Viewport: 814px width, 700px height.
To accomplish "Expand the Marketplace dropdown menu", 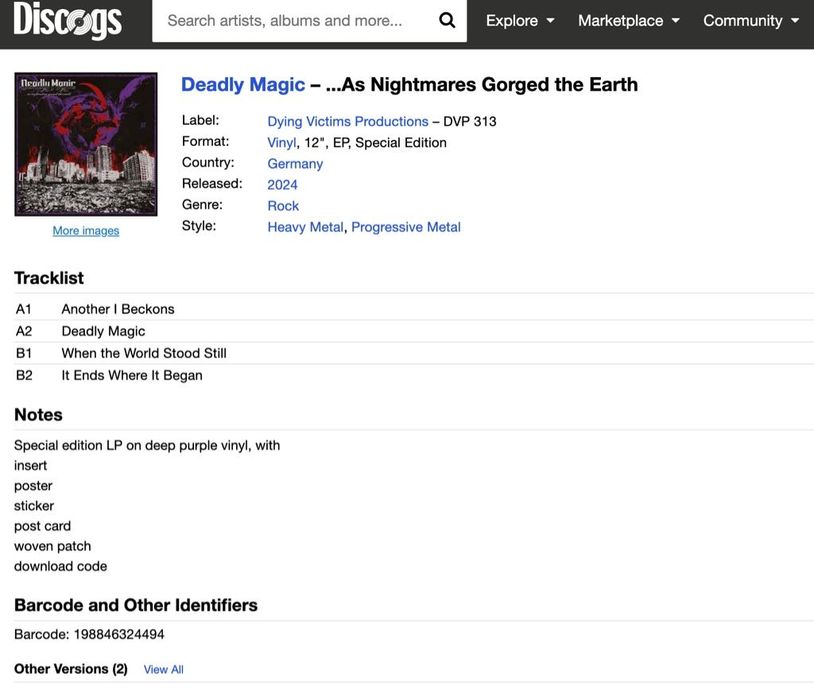I will pos(628,20).
